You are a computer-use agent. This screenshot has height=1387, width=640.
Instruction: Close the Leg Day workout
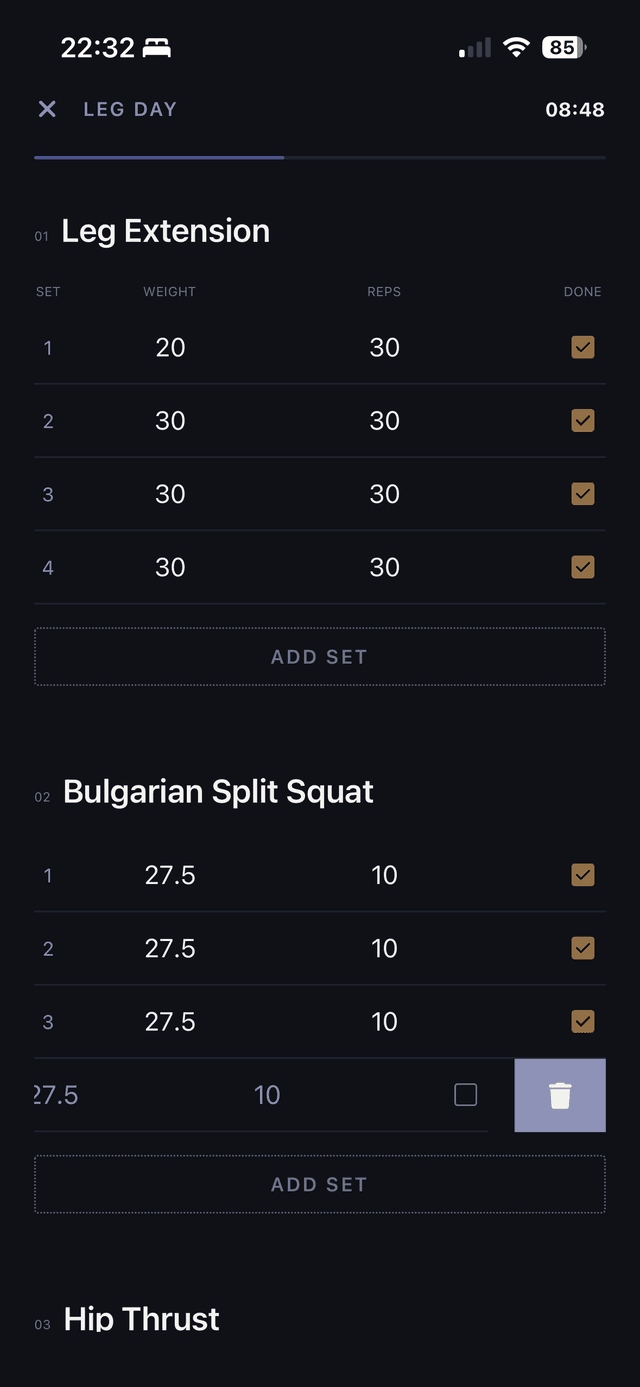coord(47,109)
